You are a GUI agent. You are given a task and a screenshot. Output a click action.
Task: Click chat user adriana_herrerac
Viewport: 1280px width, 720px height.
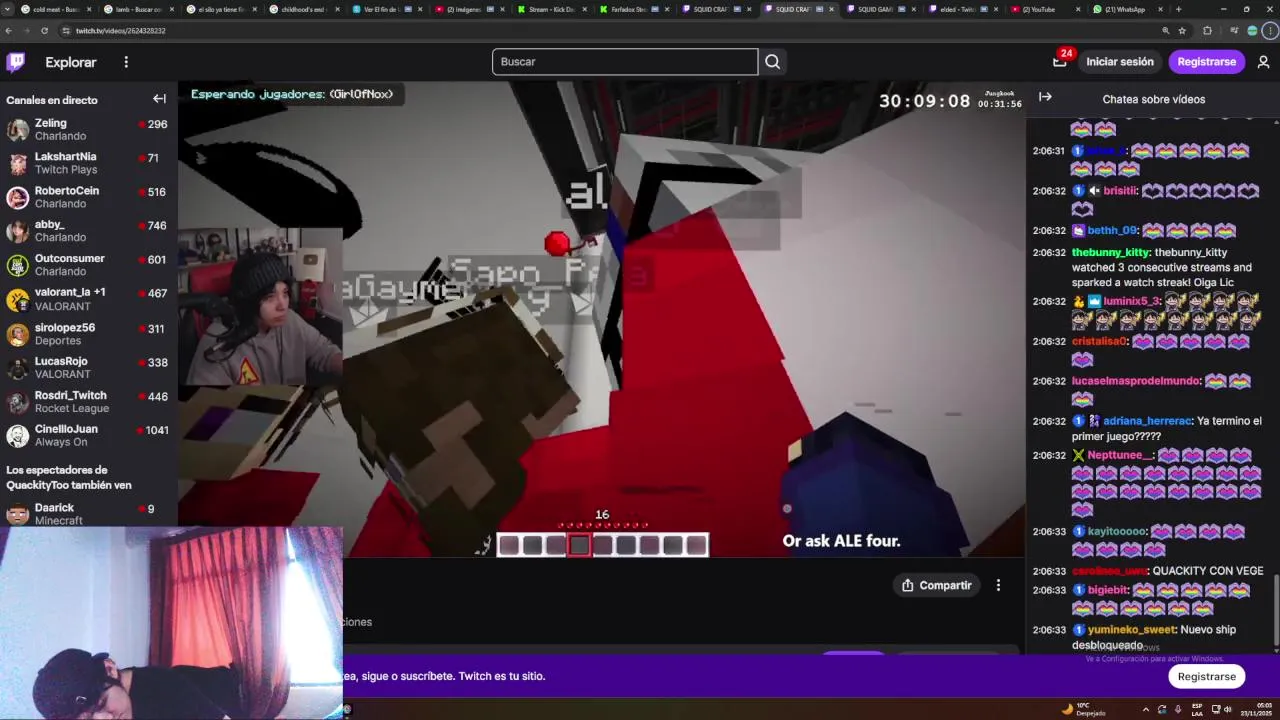tap(1147, 421)
